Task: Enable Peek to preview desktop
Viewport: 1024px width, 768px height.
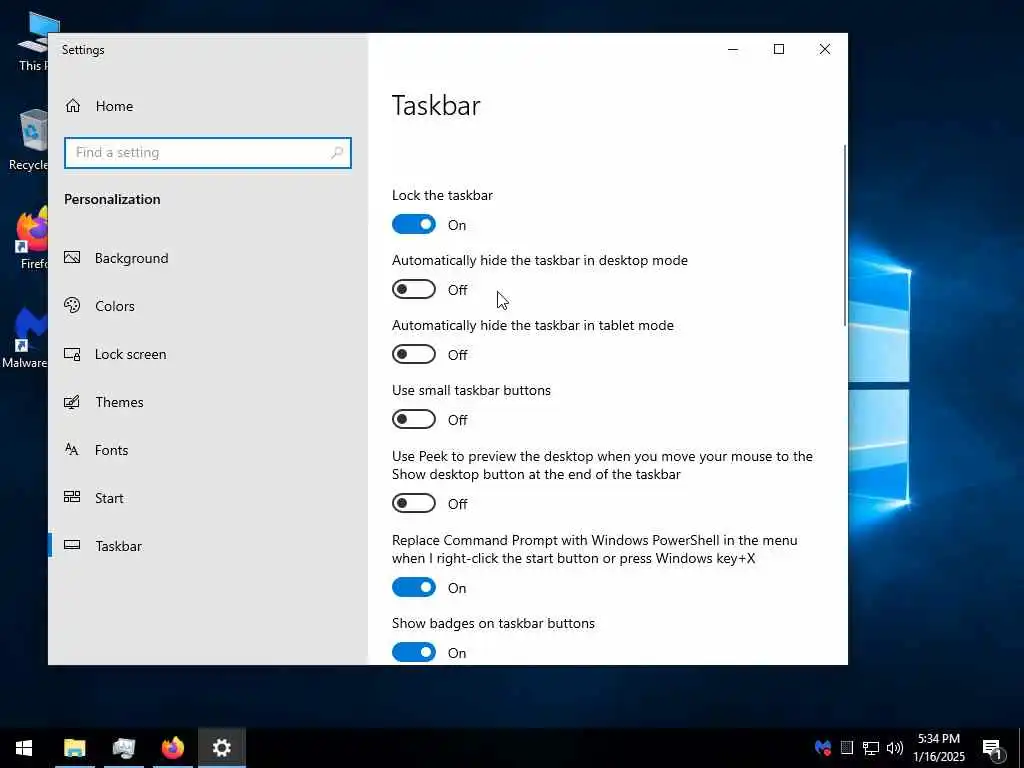Action: (x=413, y=504)
